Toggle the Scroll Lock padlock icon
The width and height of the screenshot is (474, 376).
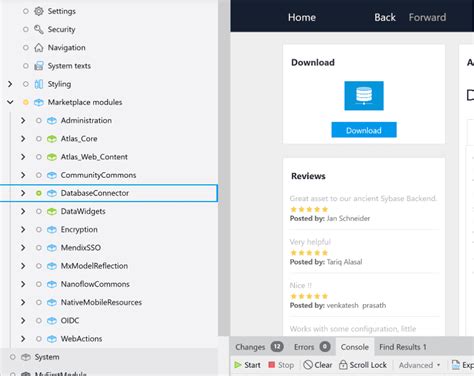(x=343, y=365)
